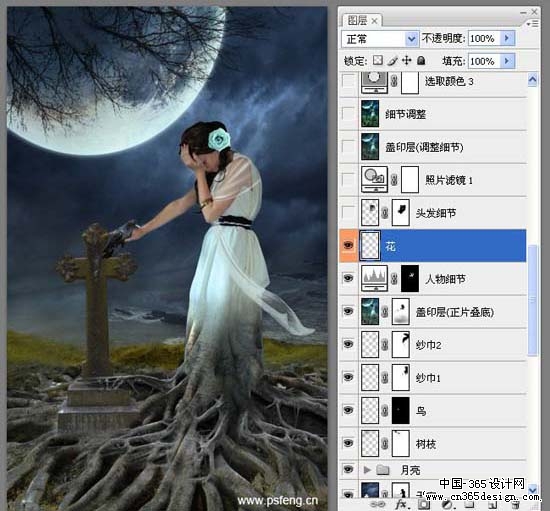Toggle visibility of the 鸟 layer

pyautogui.click(x=348, y=410)
